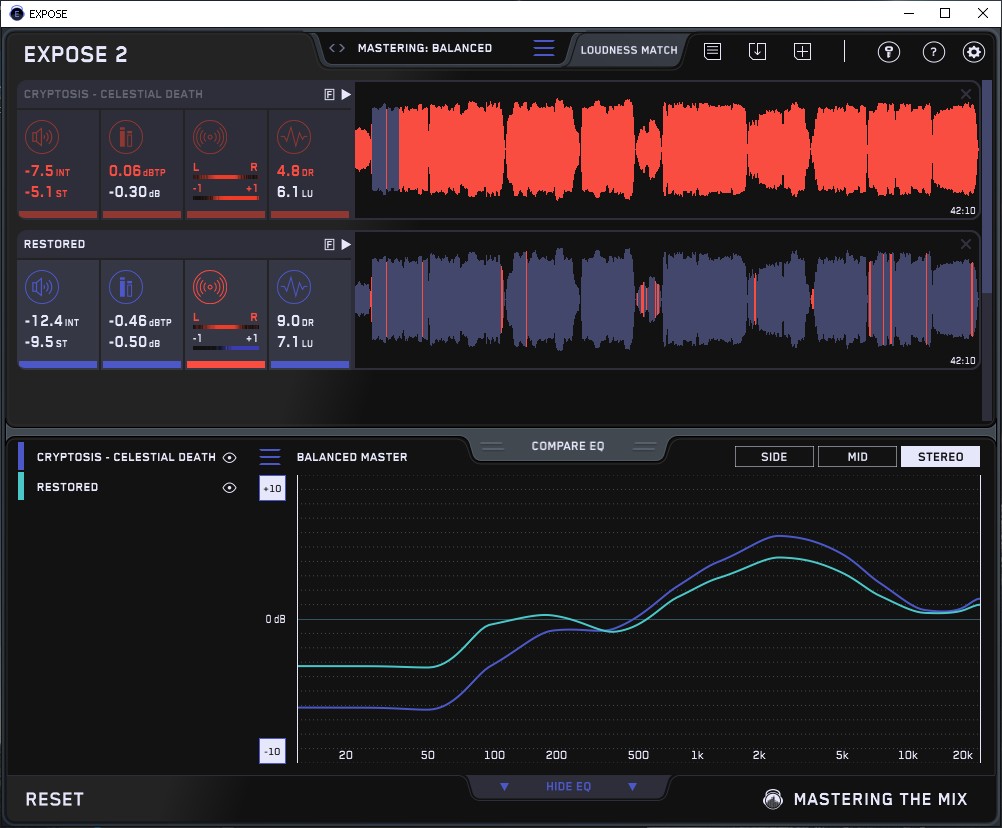The image size is (1002, 828).
Task: Collapse the EQ panel with Hide EQ
Action: point(568,787)
